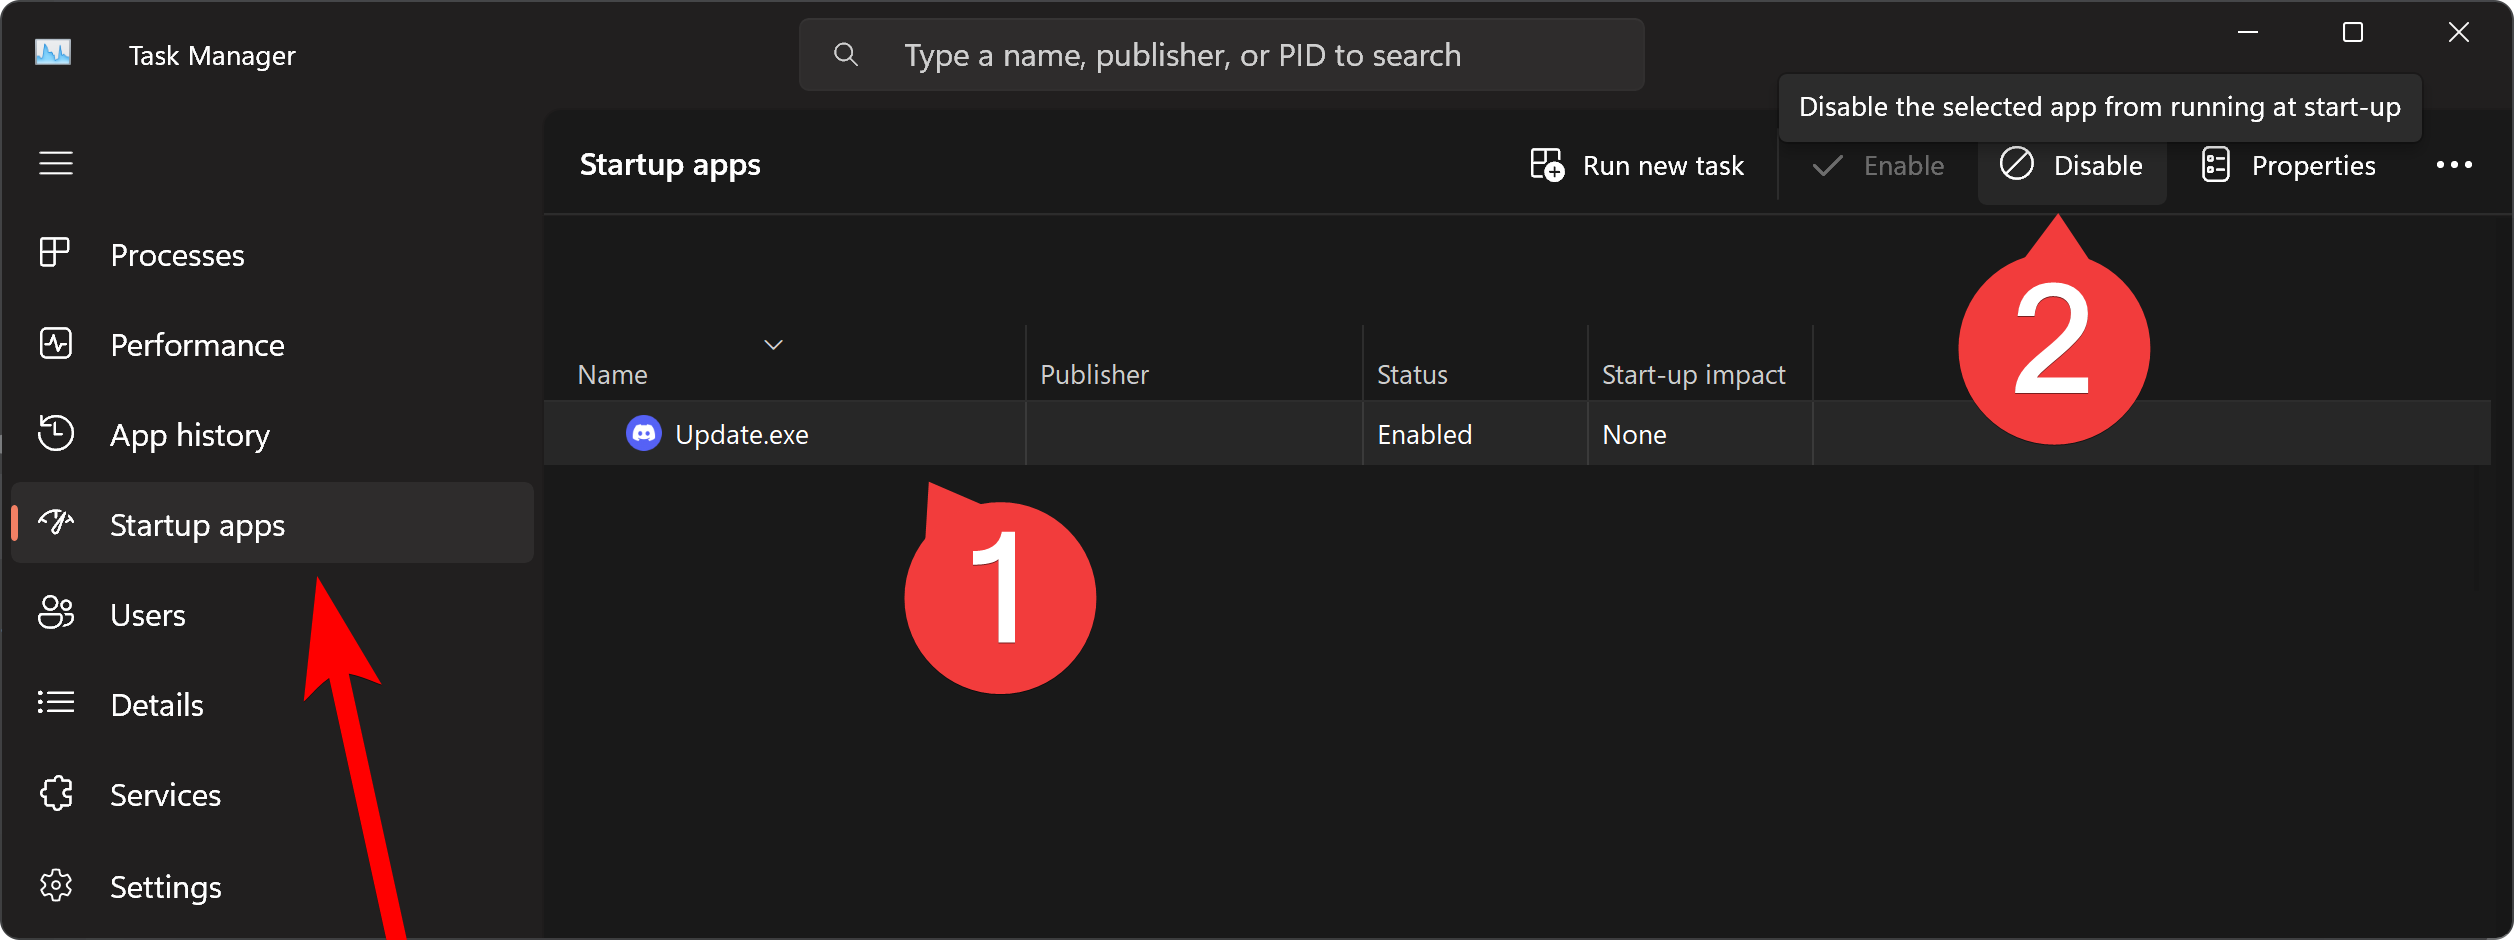
Task: Open Properties for the selected app
Action: coord(2290,165)
